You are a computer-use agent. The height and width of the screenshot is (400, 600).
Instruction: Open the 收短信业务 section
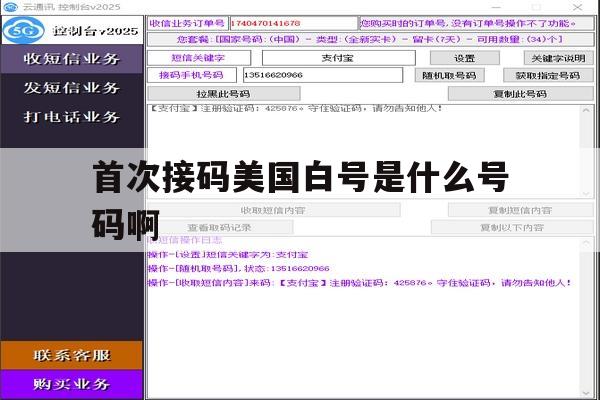72,59
